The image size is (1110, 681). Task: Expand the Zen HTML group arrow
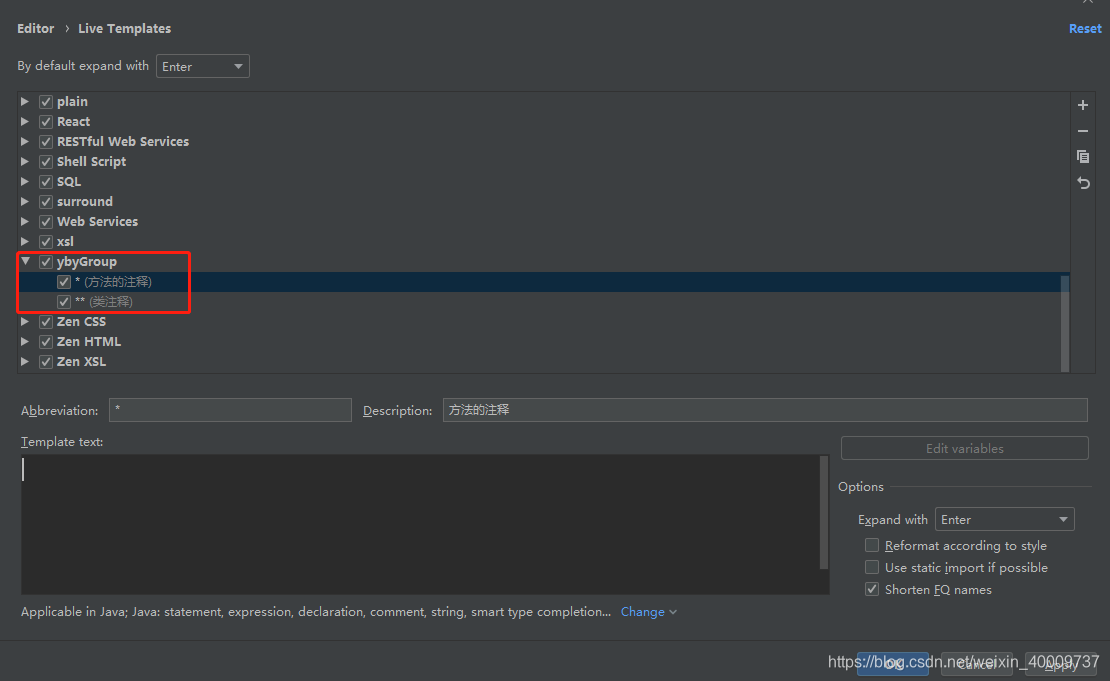click(25, 342)
